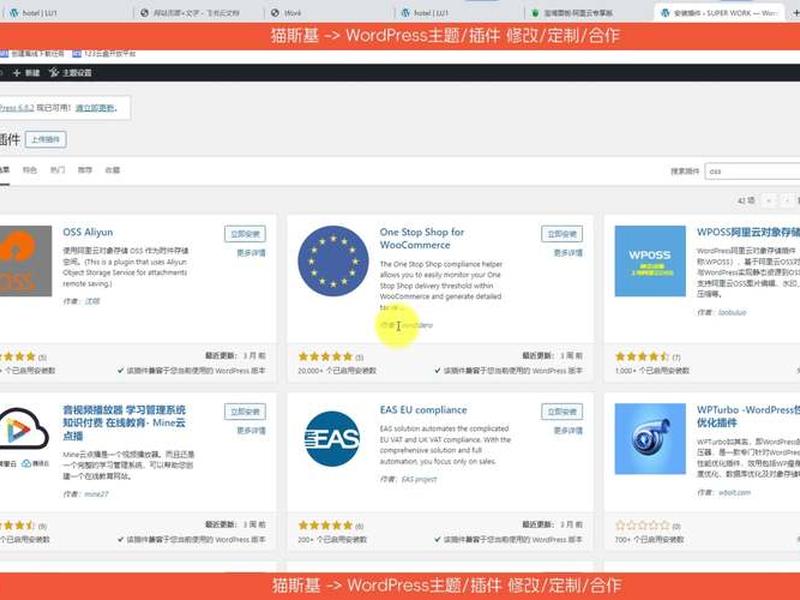Switch to the Work browser tab
The image size is (800, 600).
pos(292,13)
